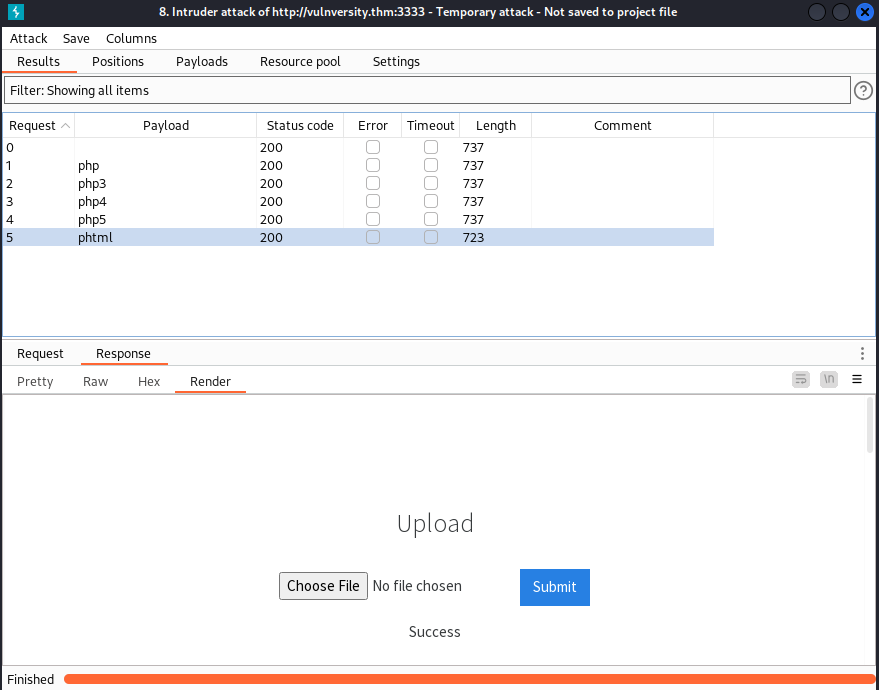
Task: Toggle the Timeout checkbox in the php3 row
Action: tap(431, 183)
